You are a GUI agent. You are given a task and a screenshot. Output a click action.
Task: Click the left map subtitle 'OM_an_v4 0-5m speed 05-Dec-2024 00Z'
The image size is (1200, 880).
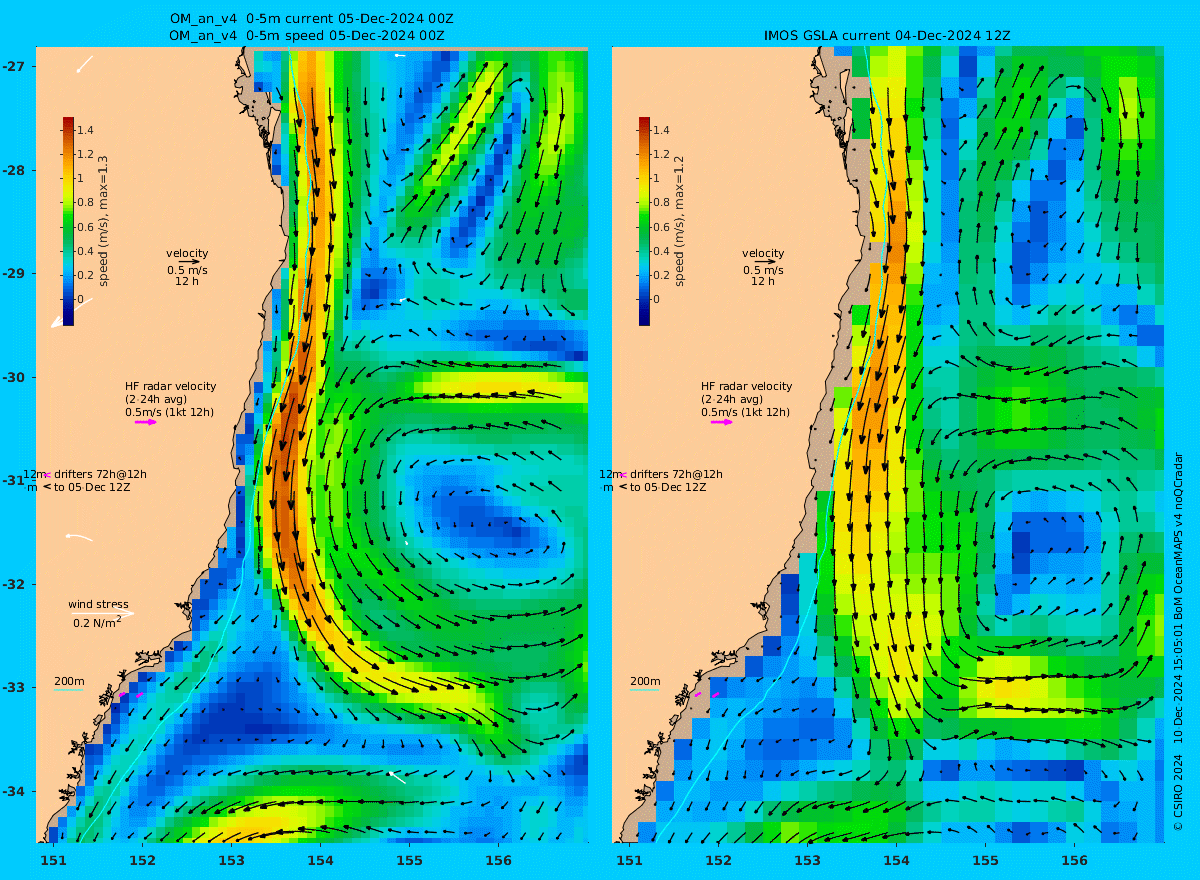308,36
